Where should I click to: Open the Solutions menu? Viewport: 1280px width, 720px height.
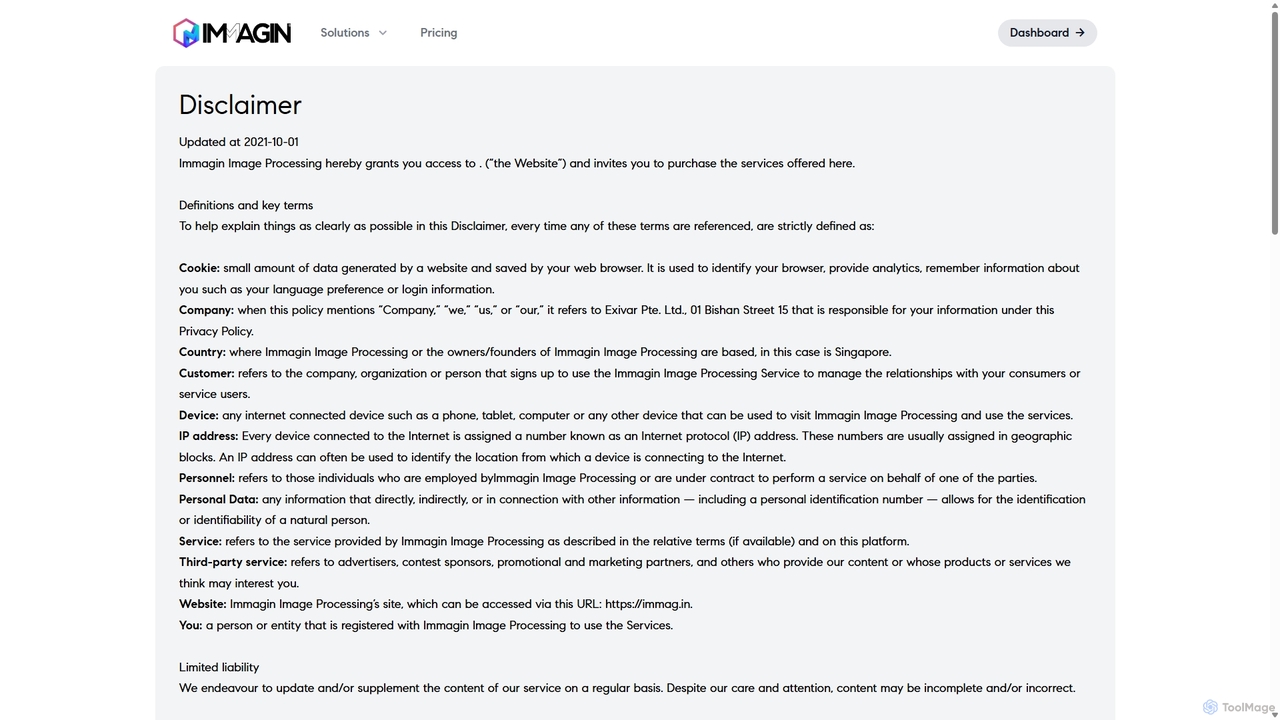coord(354,33)
